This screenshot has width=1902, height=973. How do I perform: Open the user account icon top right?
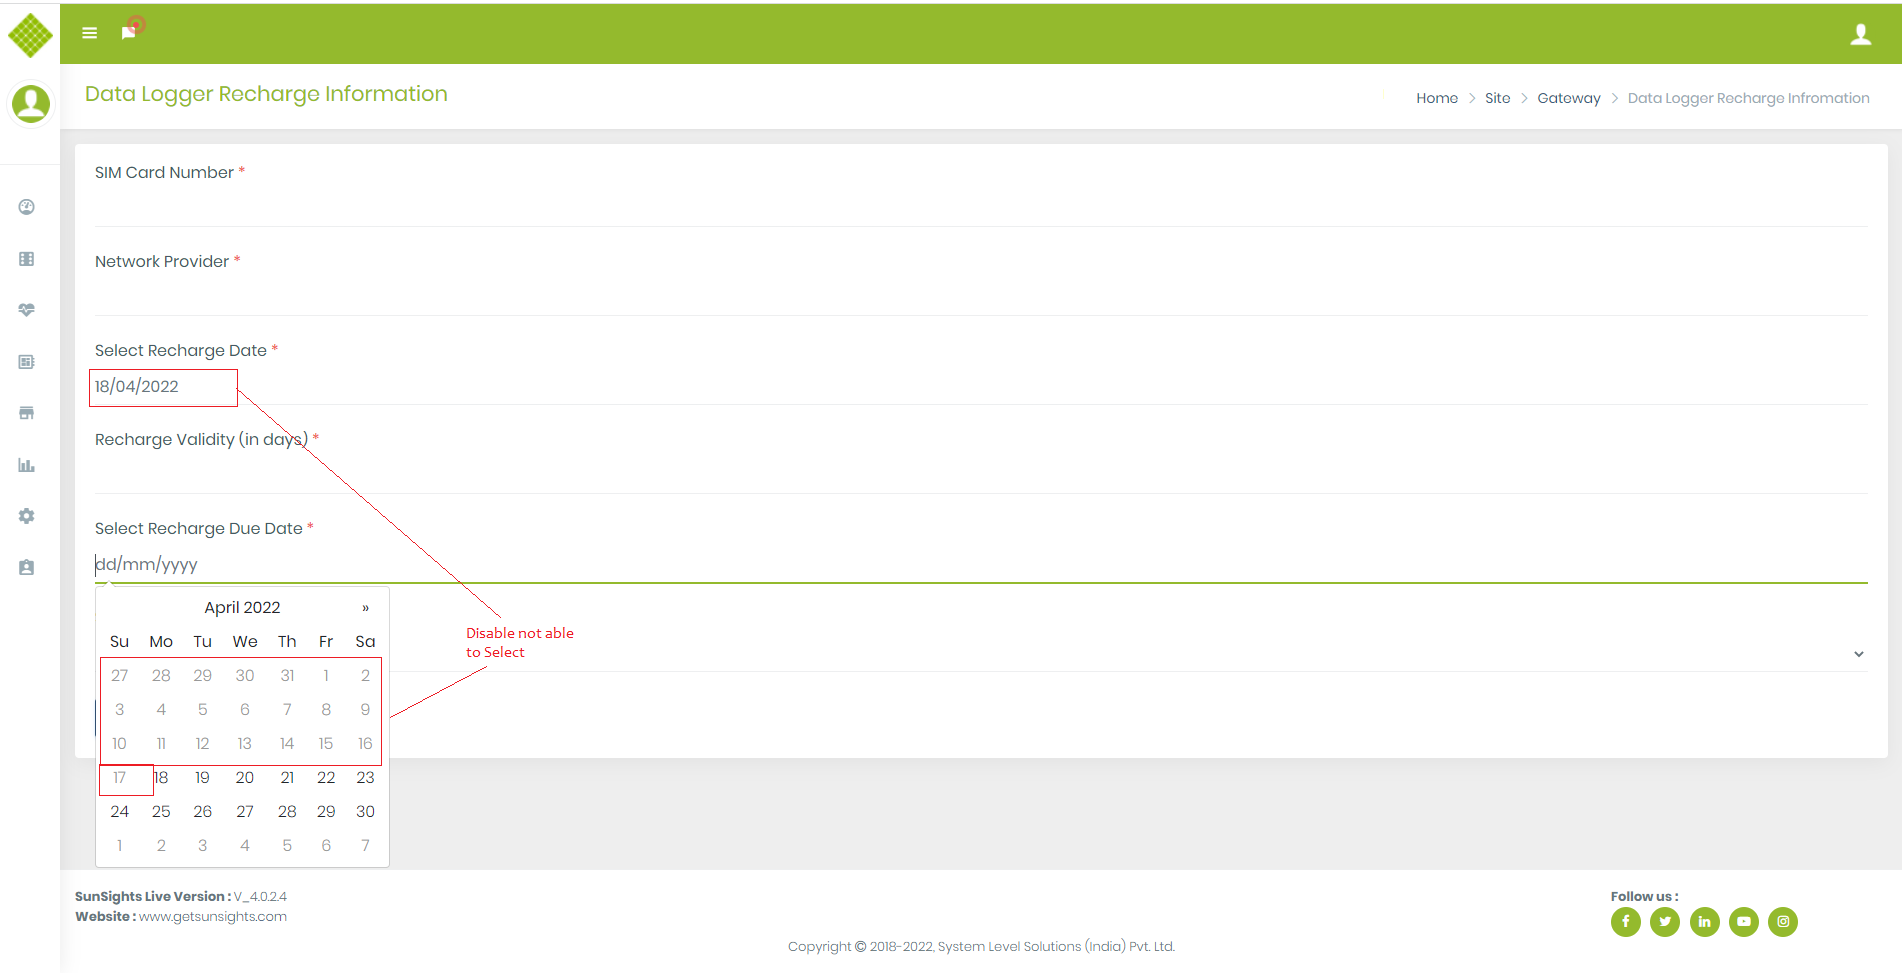(1861, 33)
